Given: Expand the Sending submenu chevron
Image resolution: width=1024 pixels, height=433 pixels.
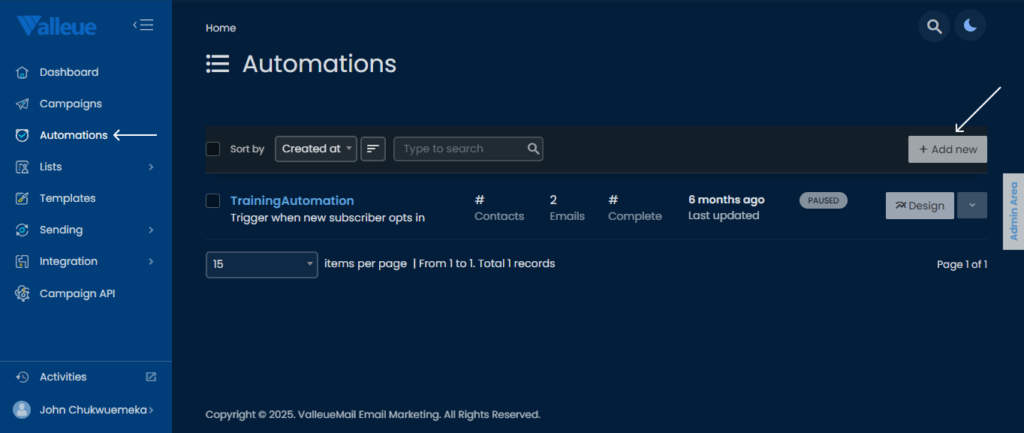Looking at the screenshot, I should coord(151,230).
